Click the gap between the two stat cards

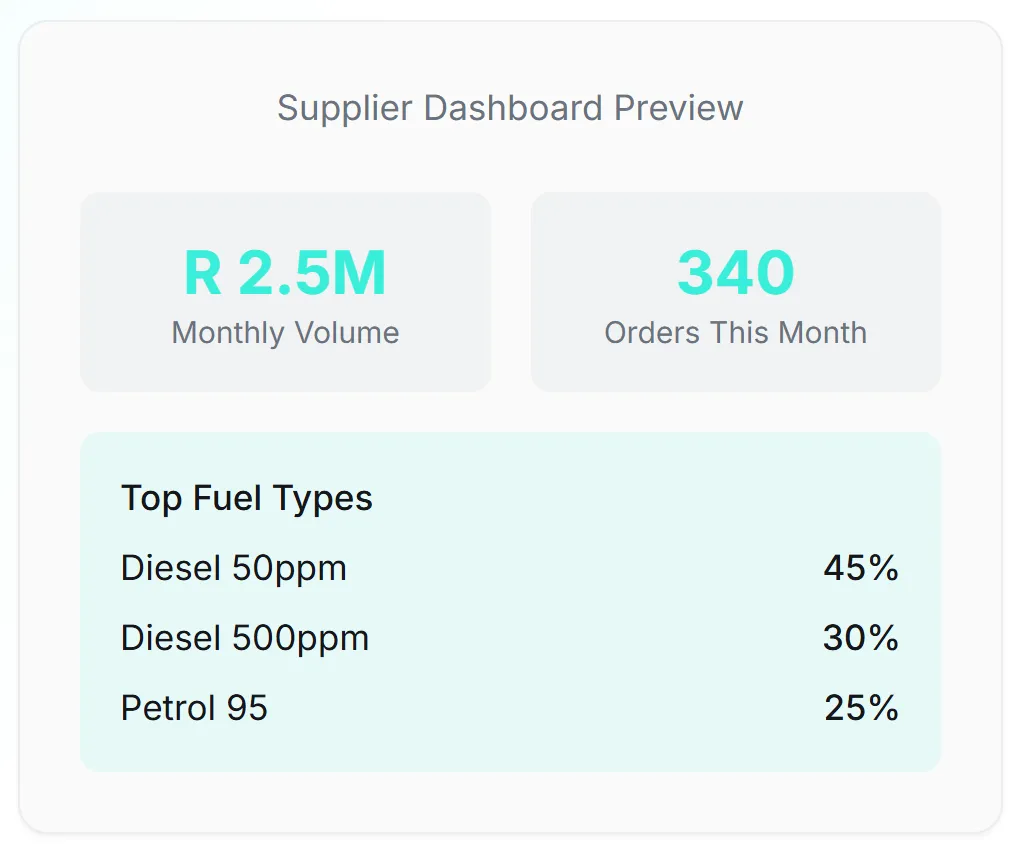pyautogui.click(x=511, y=292)
